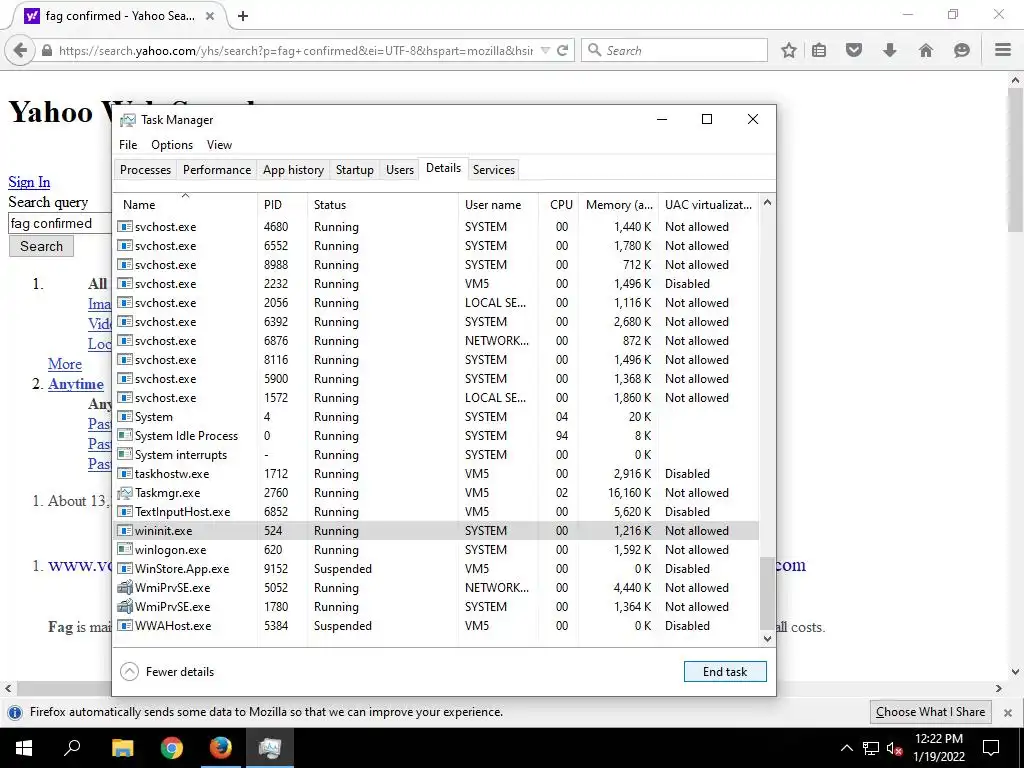Sort by User name column header
The width and height of the screenshot is (1024, 768).
498,204
